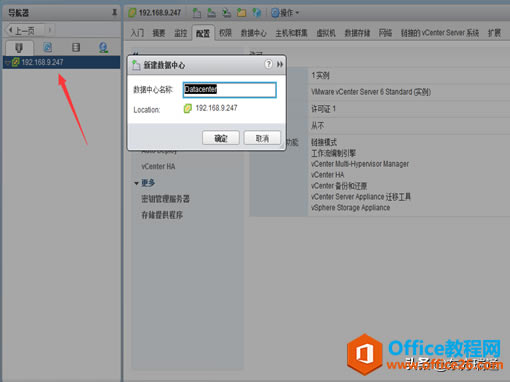Screen dimensions: 510x382
Task: Collapse the 192.168.9.247 tree node arrow
Action: coord(8,62)
